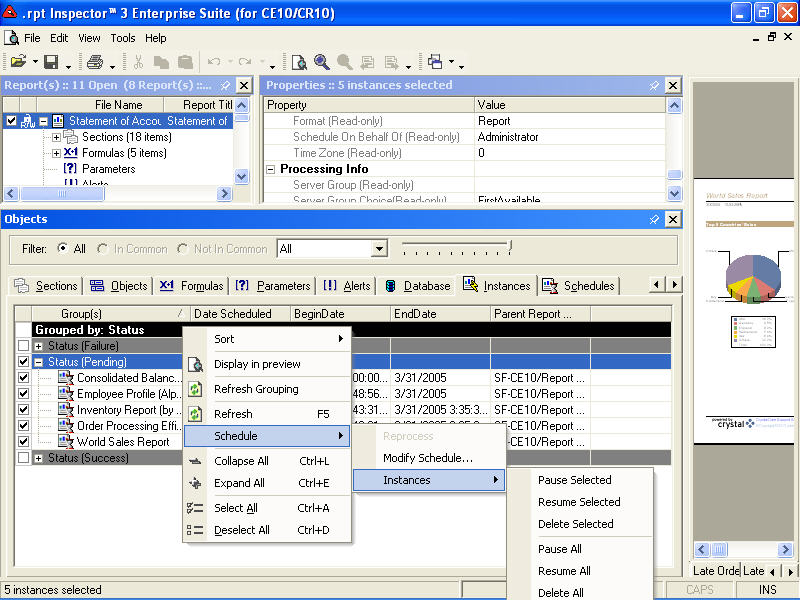Expand the Status (Failure) group

[x=38, y=346]
